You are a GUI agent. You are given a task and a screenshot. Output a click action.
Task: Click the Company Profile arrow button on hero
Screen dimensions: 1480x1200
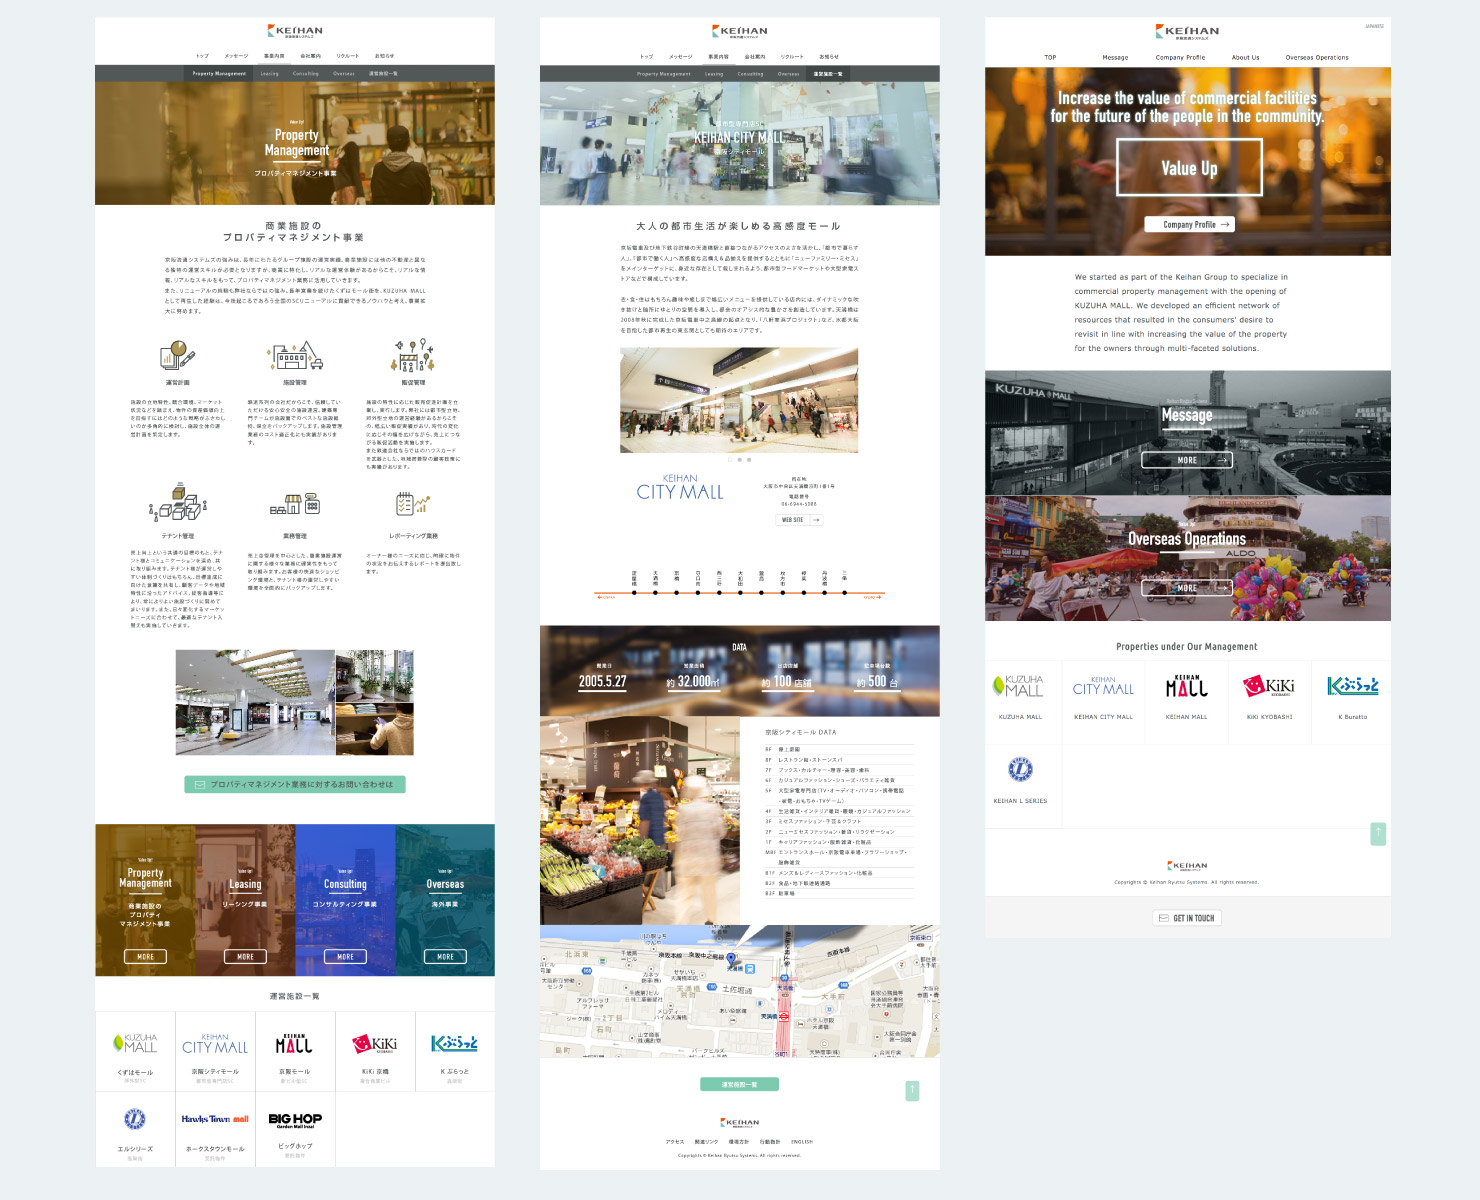click(1189, 225)
